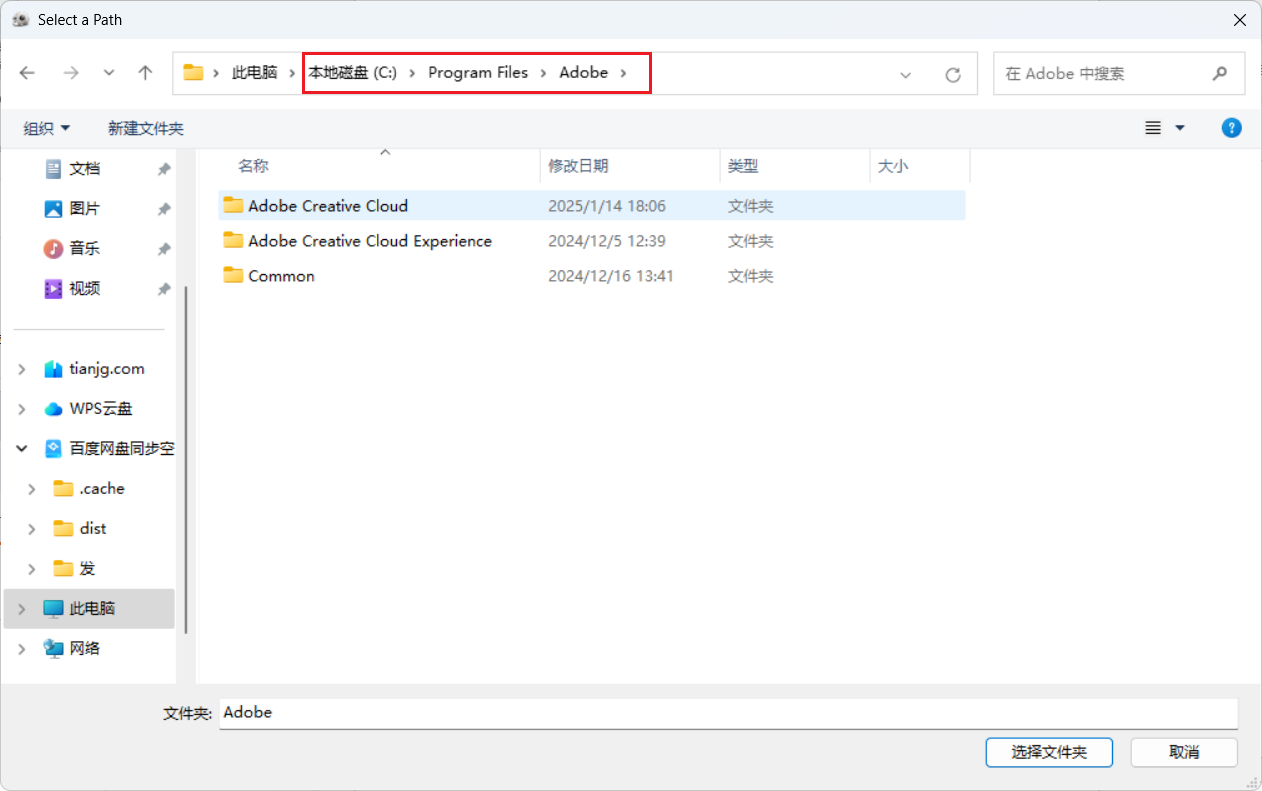Click the pin icon next to 图片
Image resolution: width=1262 pixels, height=791 pixels.
point(164,210)
